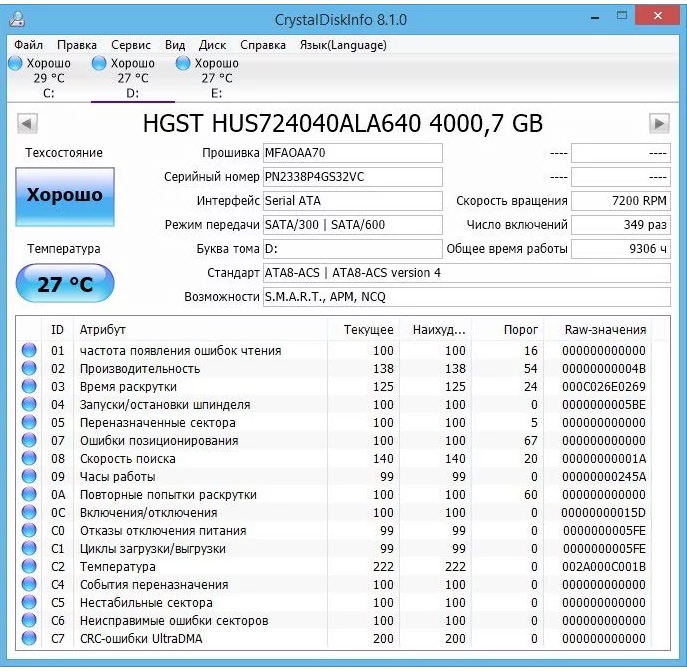Click status orb for attribute 08 Скорость поиска
Viewport: 687px width, 671px height.
click(29, 458)
